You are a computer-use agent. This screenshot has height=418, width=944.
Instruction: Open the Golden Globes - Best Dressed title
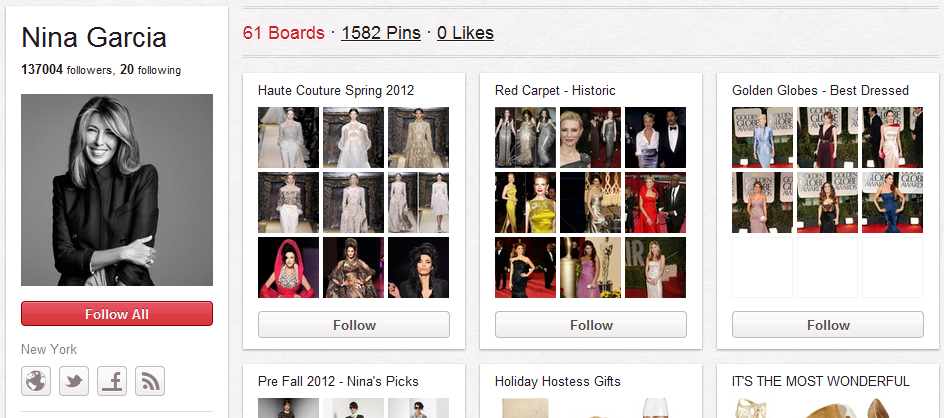[x=820, y=90]
